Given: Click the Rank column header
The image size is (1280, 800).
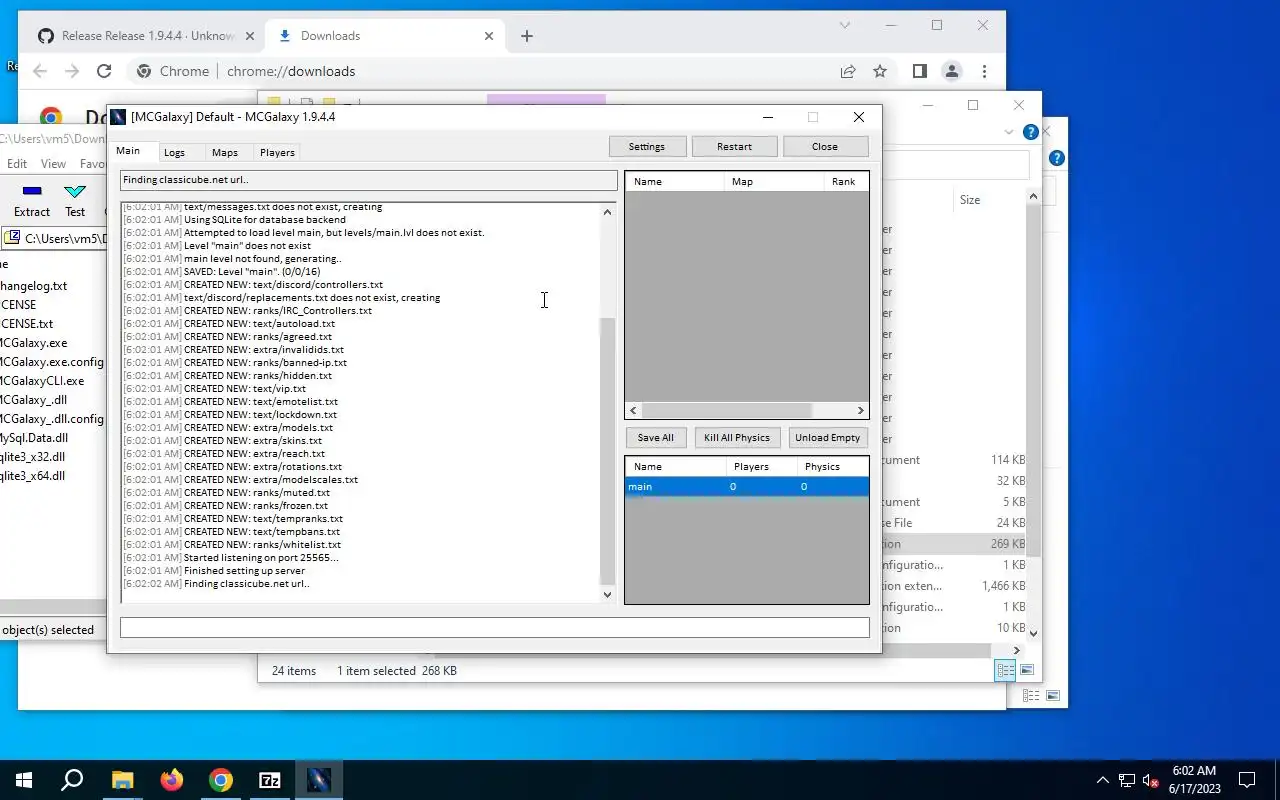Looking at the screenshot, I should (845, 181).
